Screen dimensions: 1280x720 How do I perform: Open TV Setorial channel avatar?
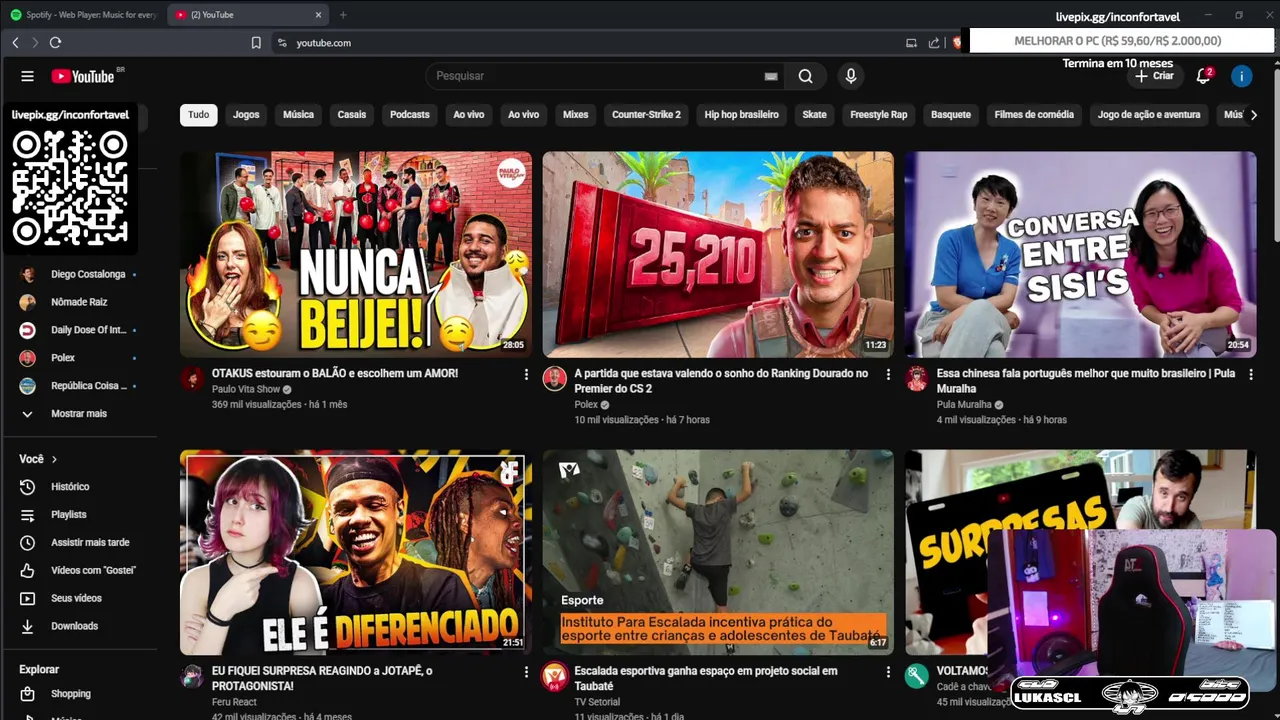click(554, 676)
